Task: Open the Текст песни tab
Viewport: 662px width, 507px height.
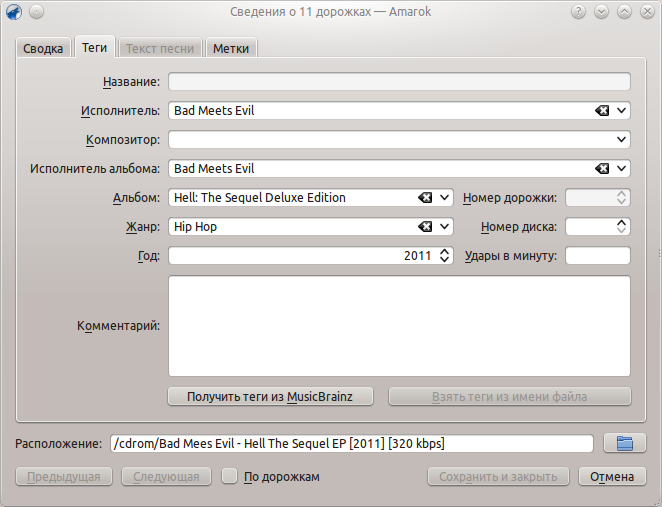Action: tap(160, 48)
